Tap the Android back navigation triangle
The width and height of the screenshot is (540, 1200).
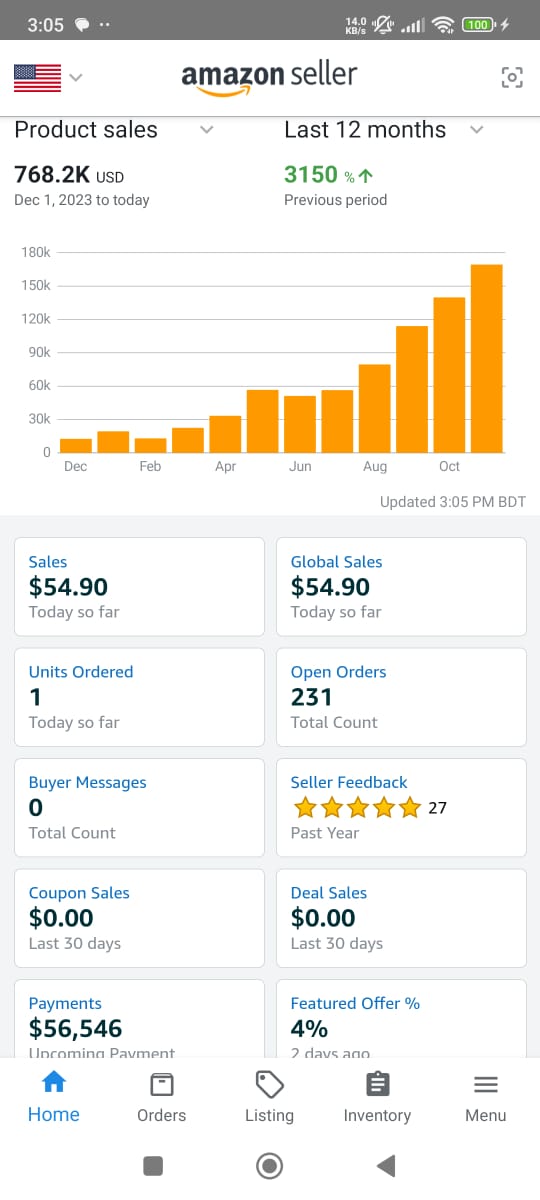(386, 1165)
